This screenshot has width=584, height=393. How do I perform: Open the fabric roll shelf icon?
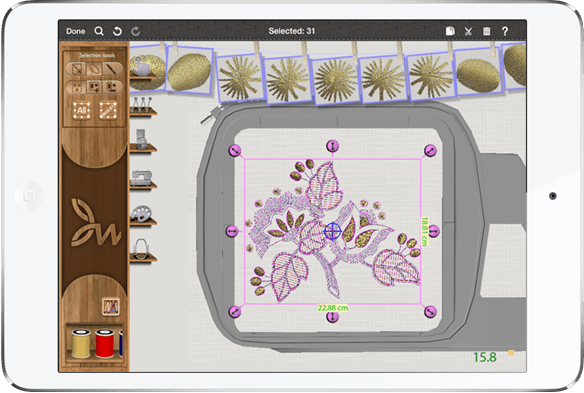142,140
